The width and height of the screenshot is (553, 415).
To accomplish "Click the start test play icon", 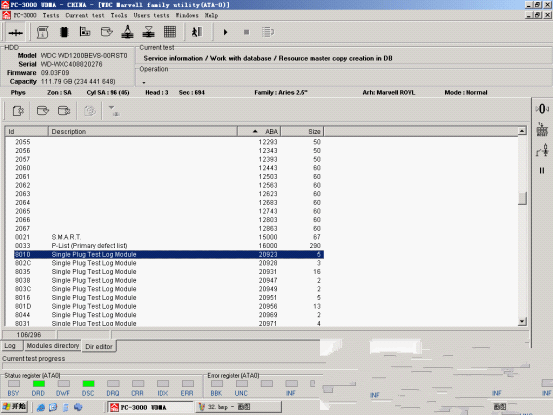I will coord(225,32).
